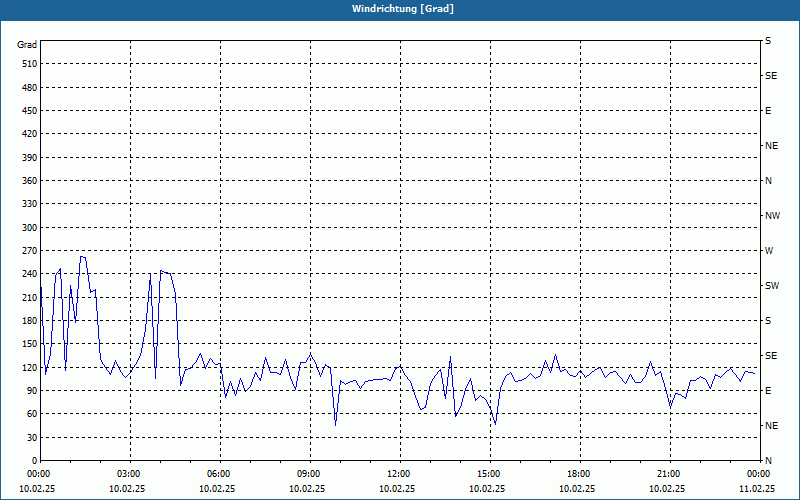Click the 420 degree axis label
The image size is (800, 500).
(30, 134)
